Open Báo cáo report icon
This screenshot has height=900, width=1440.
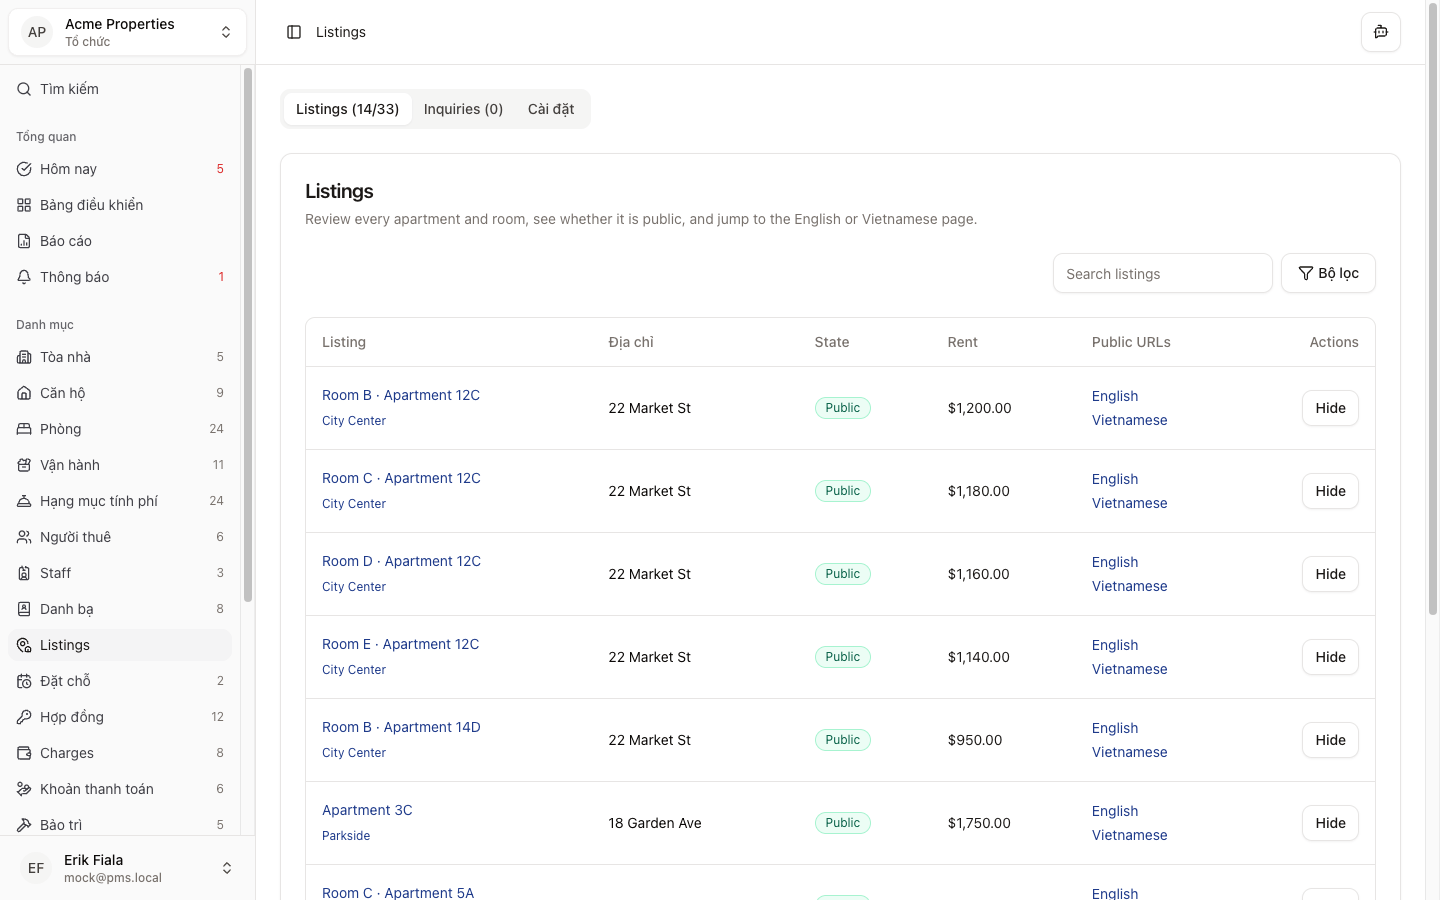[x=24, y=241]
